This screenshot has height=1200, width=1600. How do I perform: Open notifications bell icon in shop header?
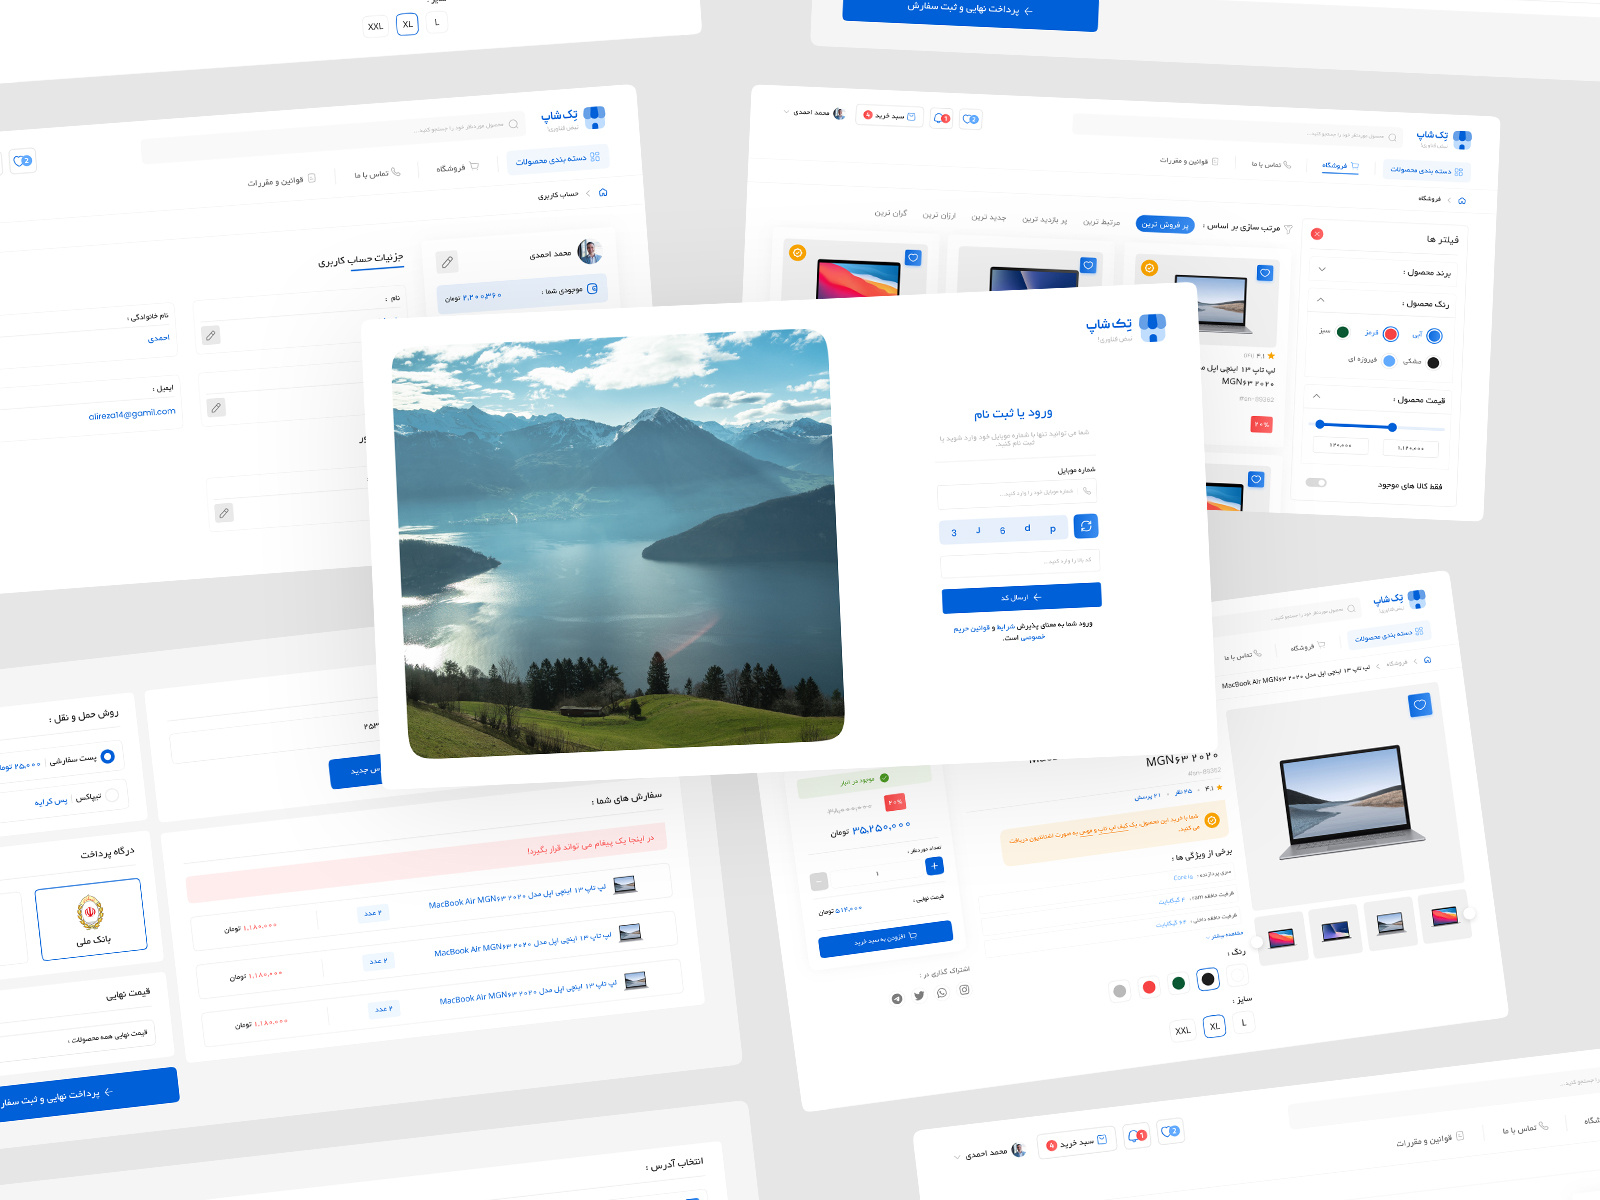pos(941,118)
